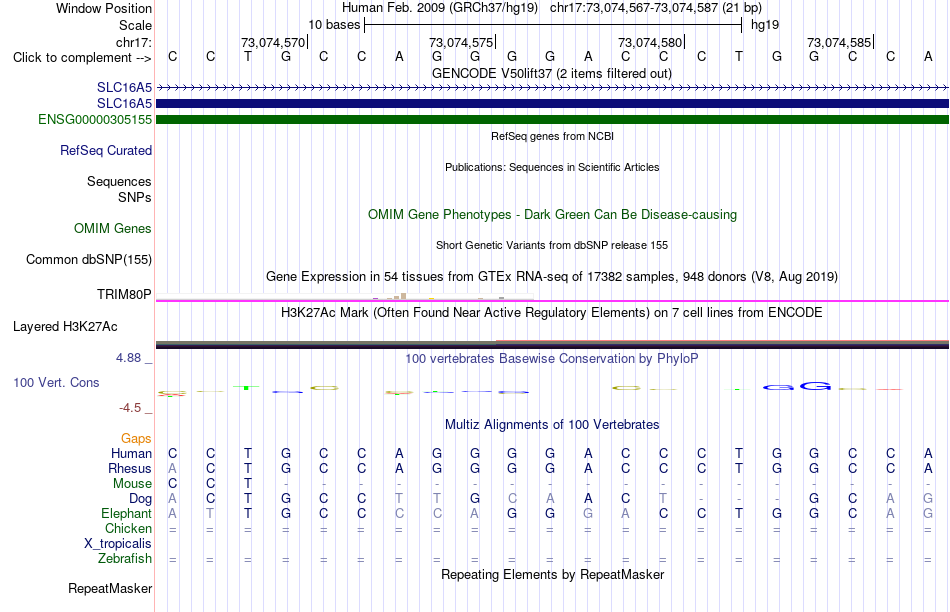Click the 100 Vert. Cons track label
The height and width of the screenshot is (612, 950).
56,382
